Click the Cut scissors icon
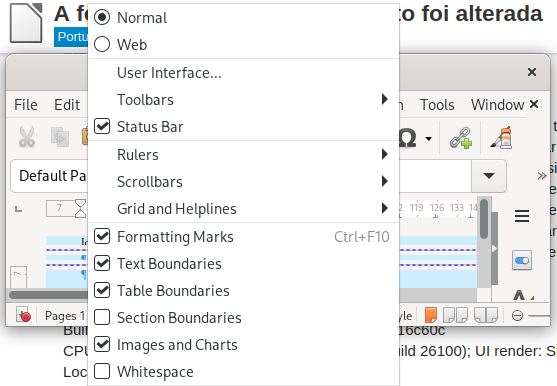This screenshot has width=557, height=386. (27, 137)
